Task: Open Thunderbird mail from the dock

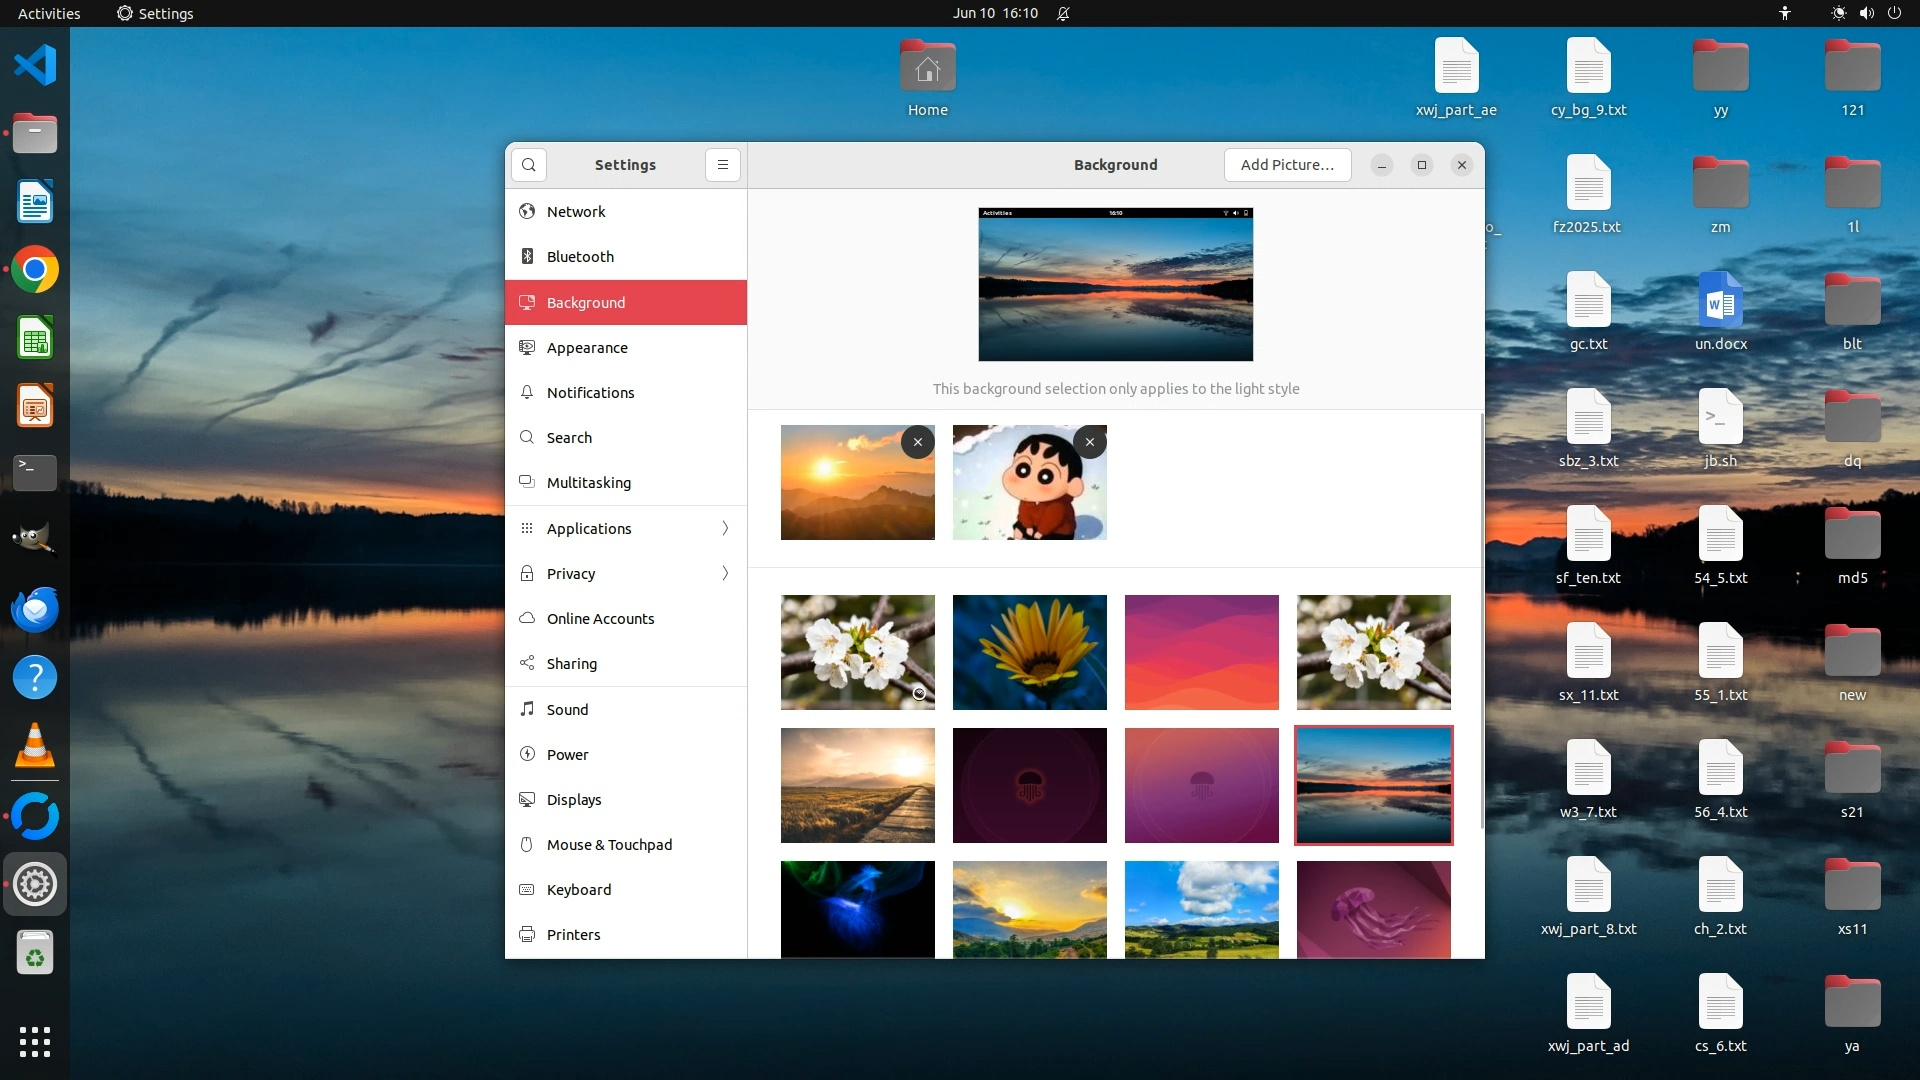Action: point(35,609)
